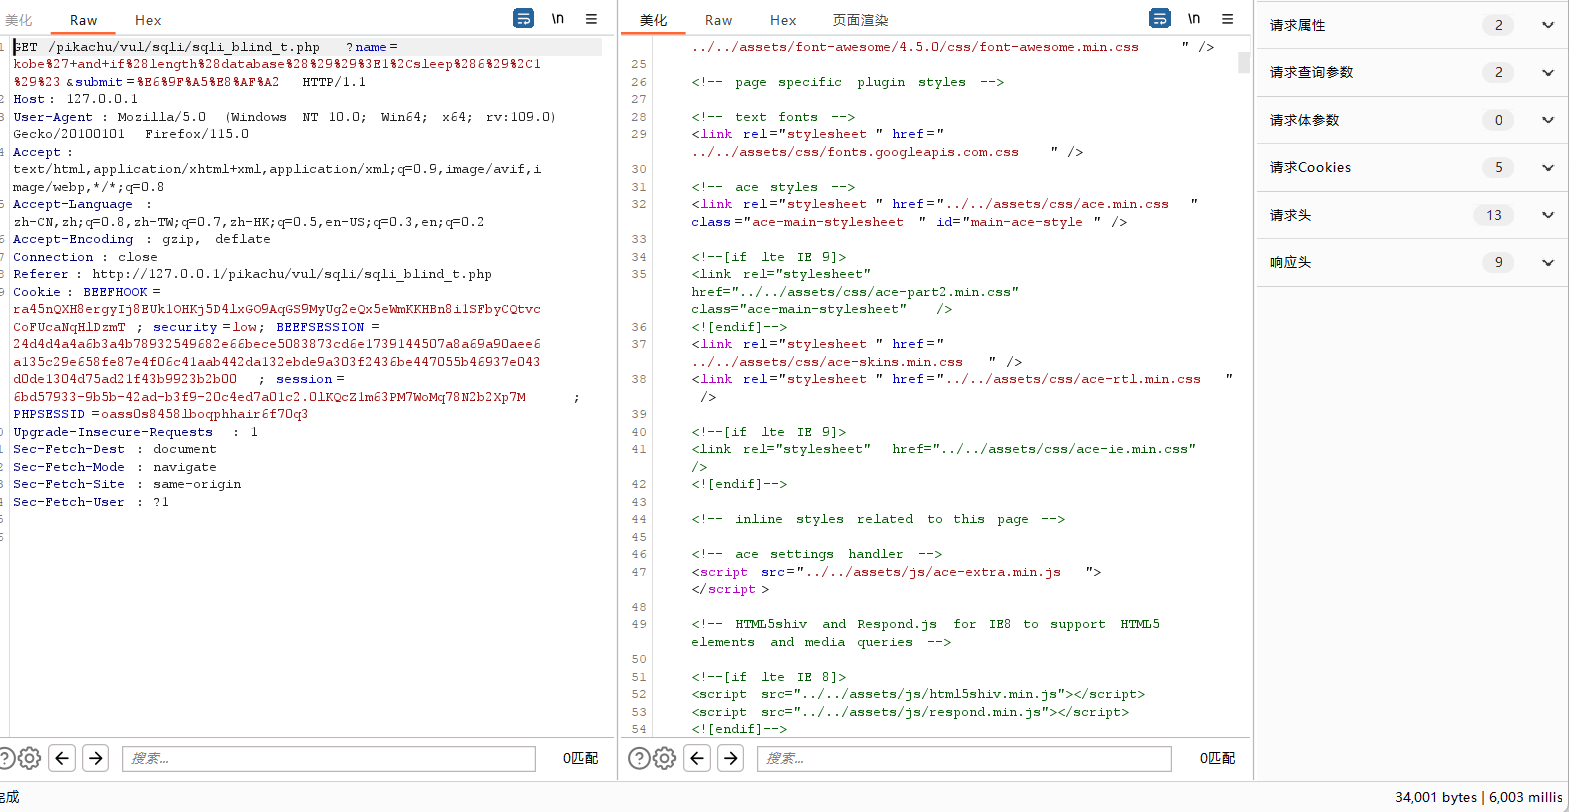
Task: Click request 0匹配 match count label
Action: click(x=580, y=758)
